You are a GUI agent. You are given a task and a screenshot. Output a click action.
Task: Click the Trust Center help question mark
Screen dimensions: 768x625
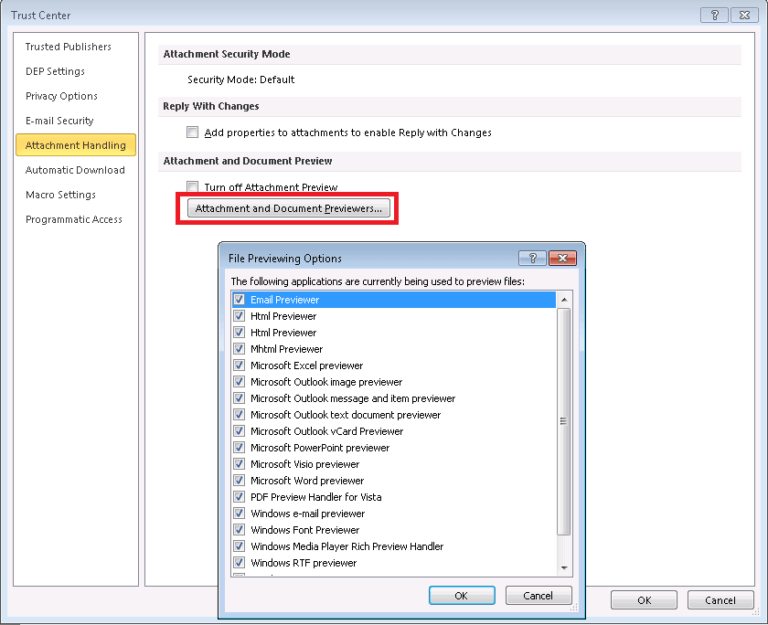click(x=714, y=15)
